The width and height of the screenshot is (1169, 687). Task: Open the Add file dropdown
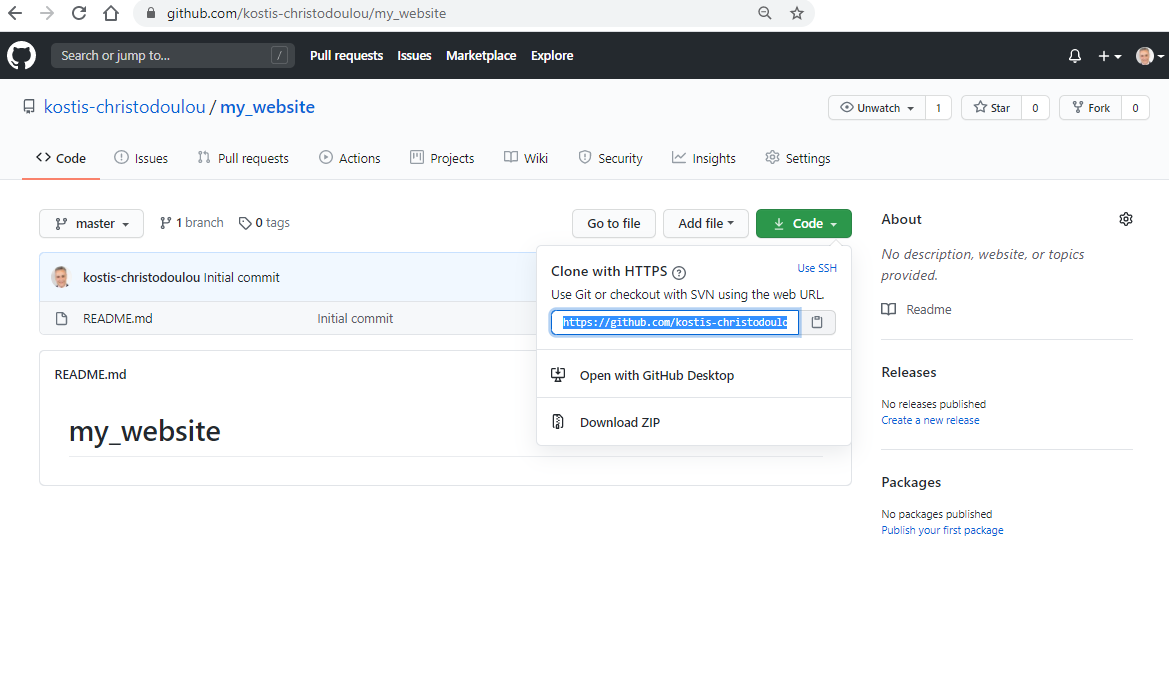point(705,224)
